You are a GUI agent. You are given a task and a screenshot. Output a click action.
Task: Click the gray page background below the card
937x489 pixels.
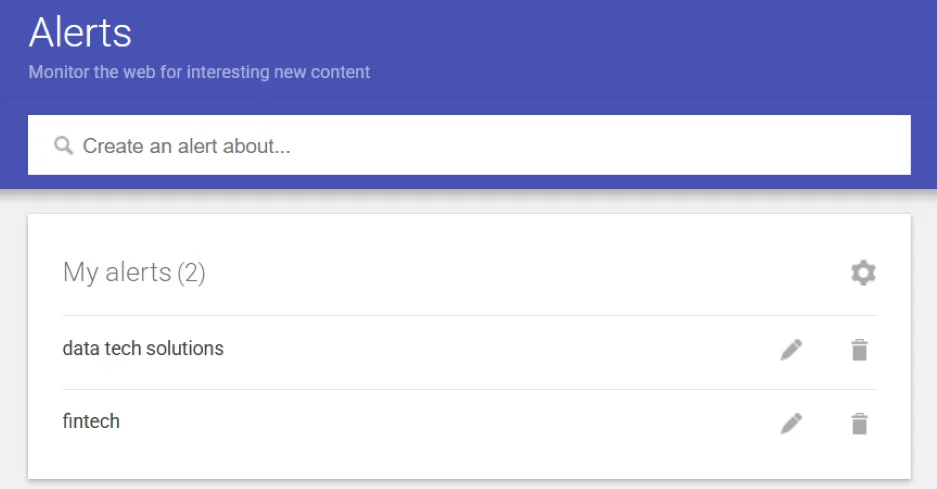(x=470, y=485)
